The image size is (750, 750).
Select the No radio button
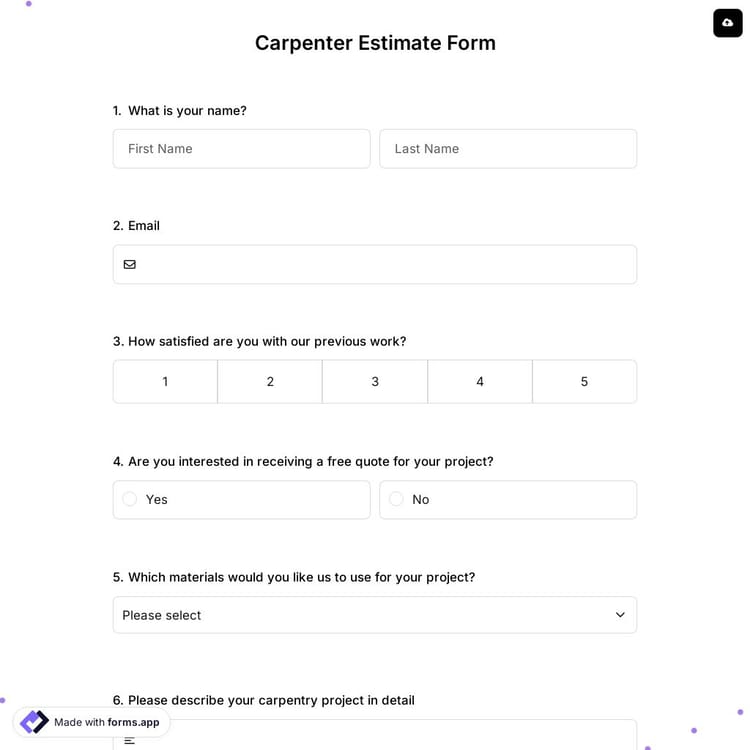point(396,499)
